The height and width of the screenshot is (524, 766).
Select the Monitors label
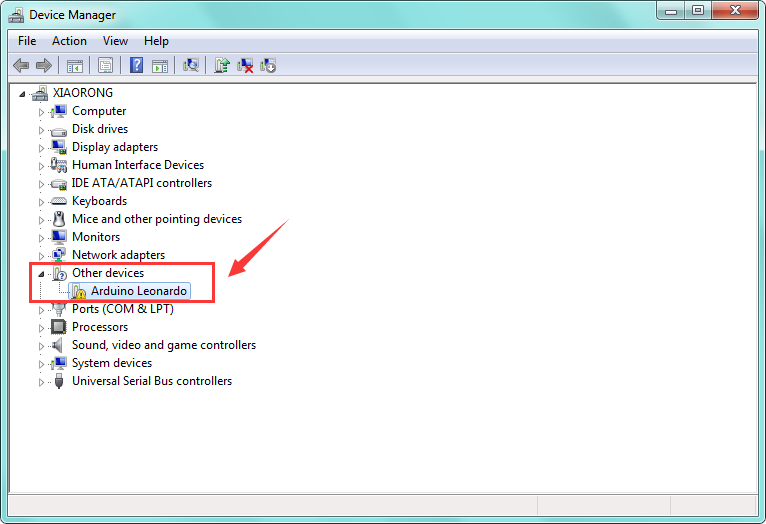(x=96, y=237)
